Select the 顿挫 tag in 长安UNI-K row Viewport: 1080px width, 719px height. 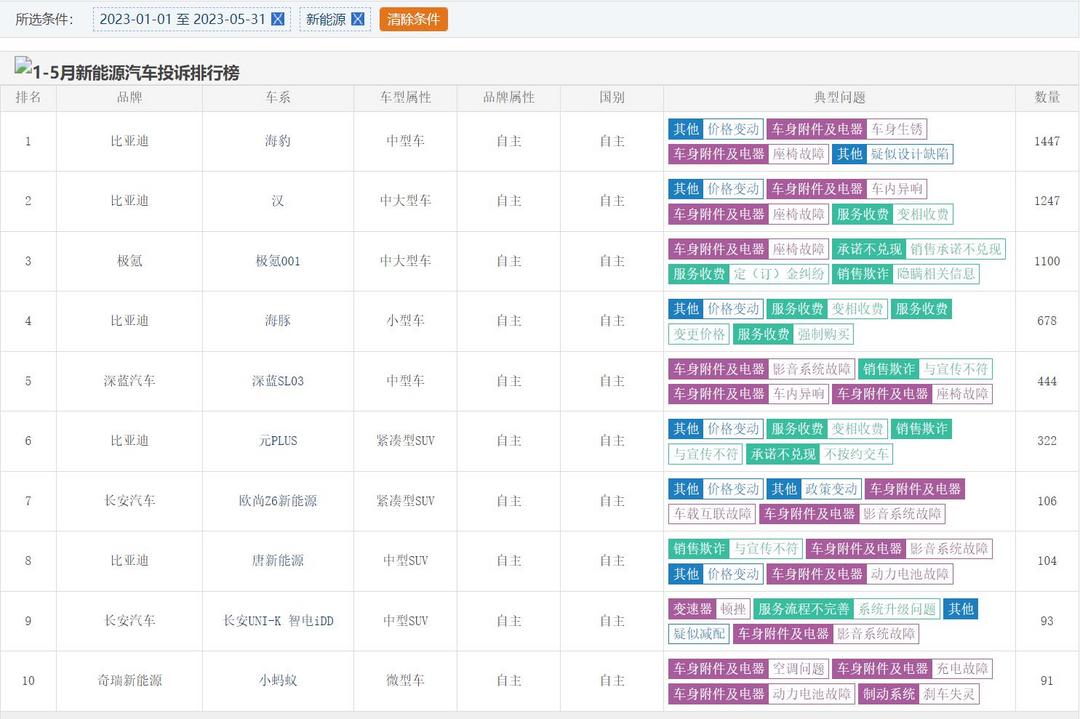pos(732,609)
